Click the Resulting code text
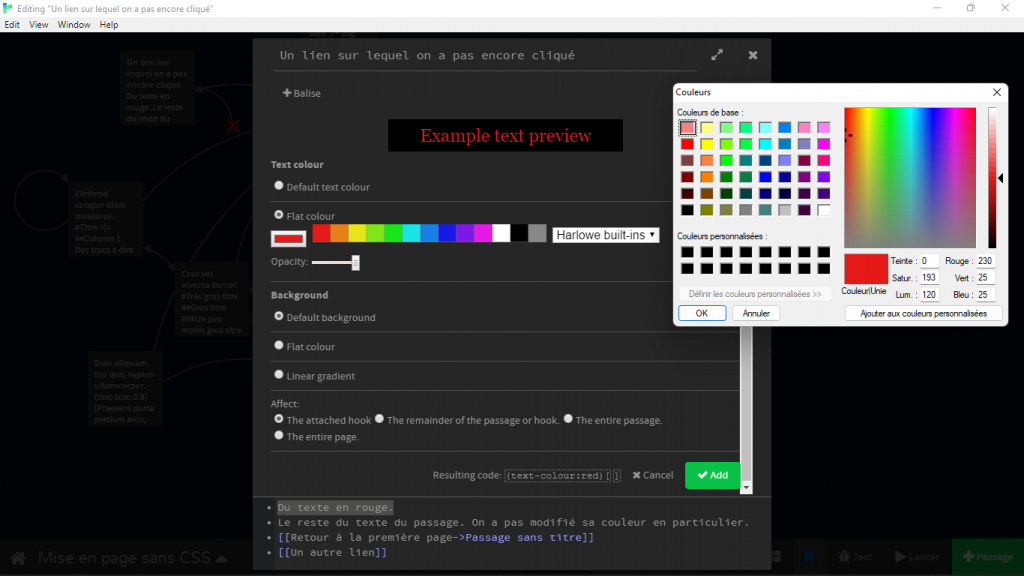The height and width of the screenshot is (576, 1024). [562, 475]
